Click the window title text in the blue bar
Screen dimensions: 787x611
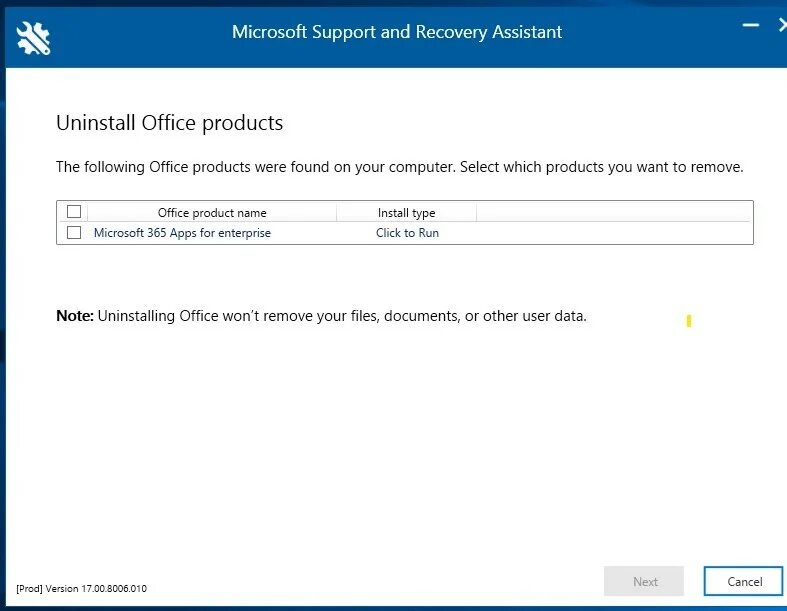coord(397,32)
